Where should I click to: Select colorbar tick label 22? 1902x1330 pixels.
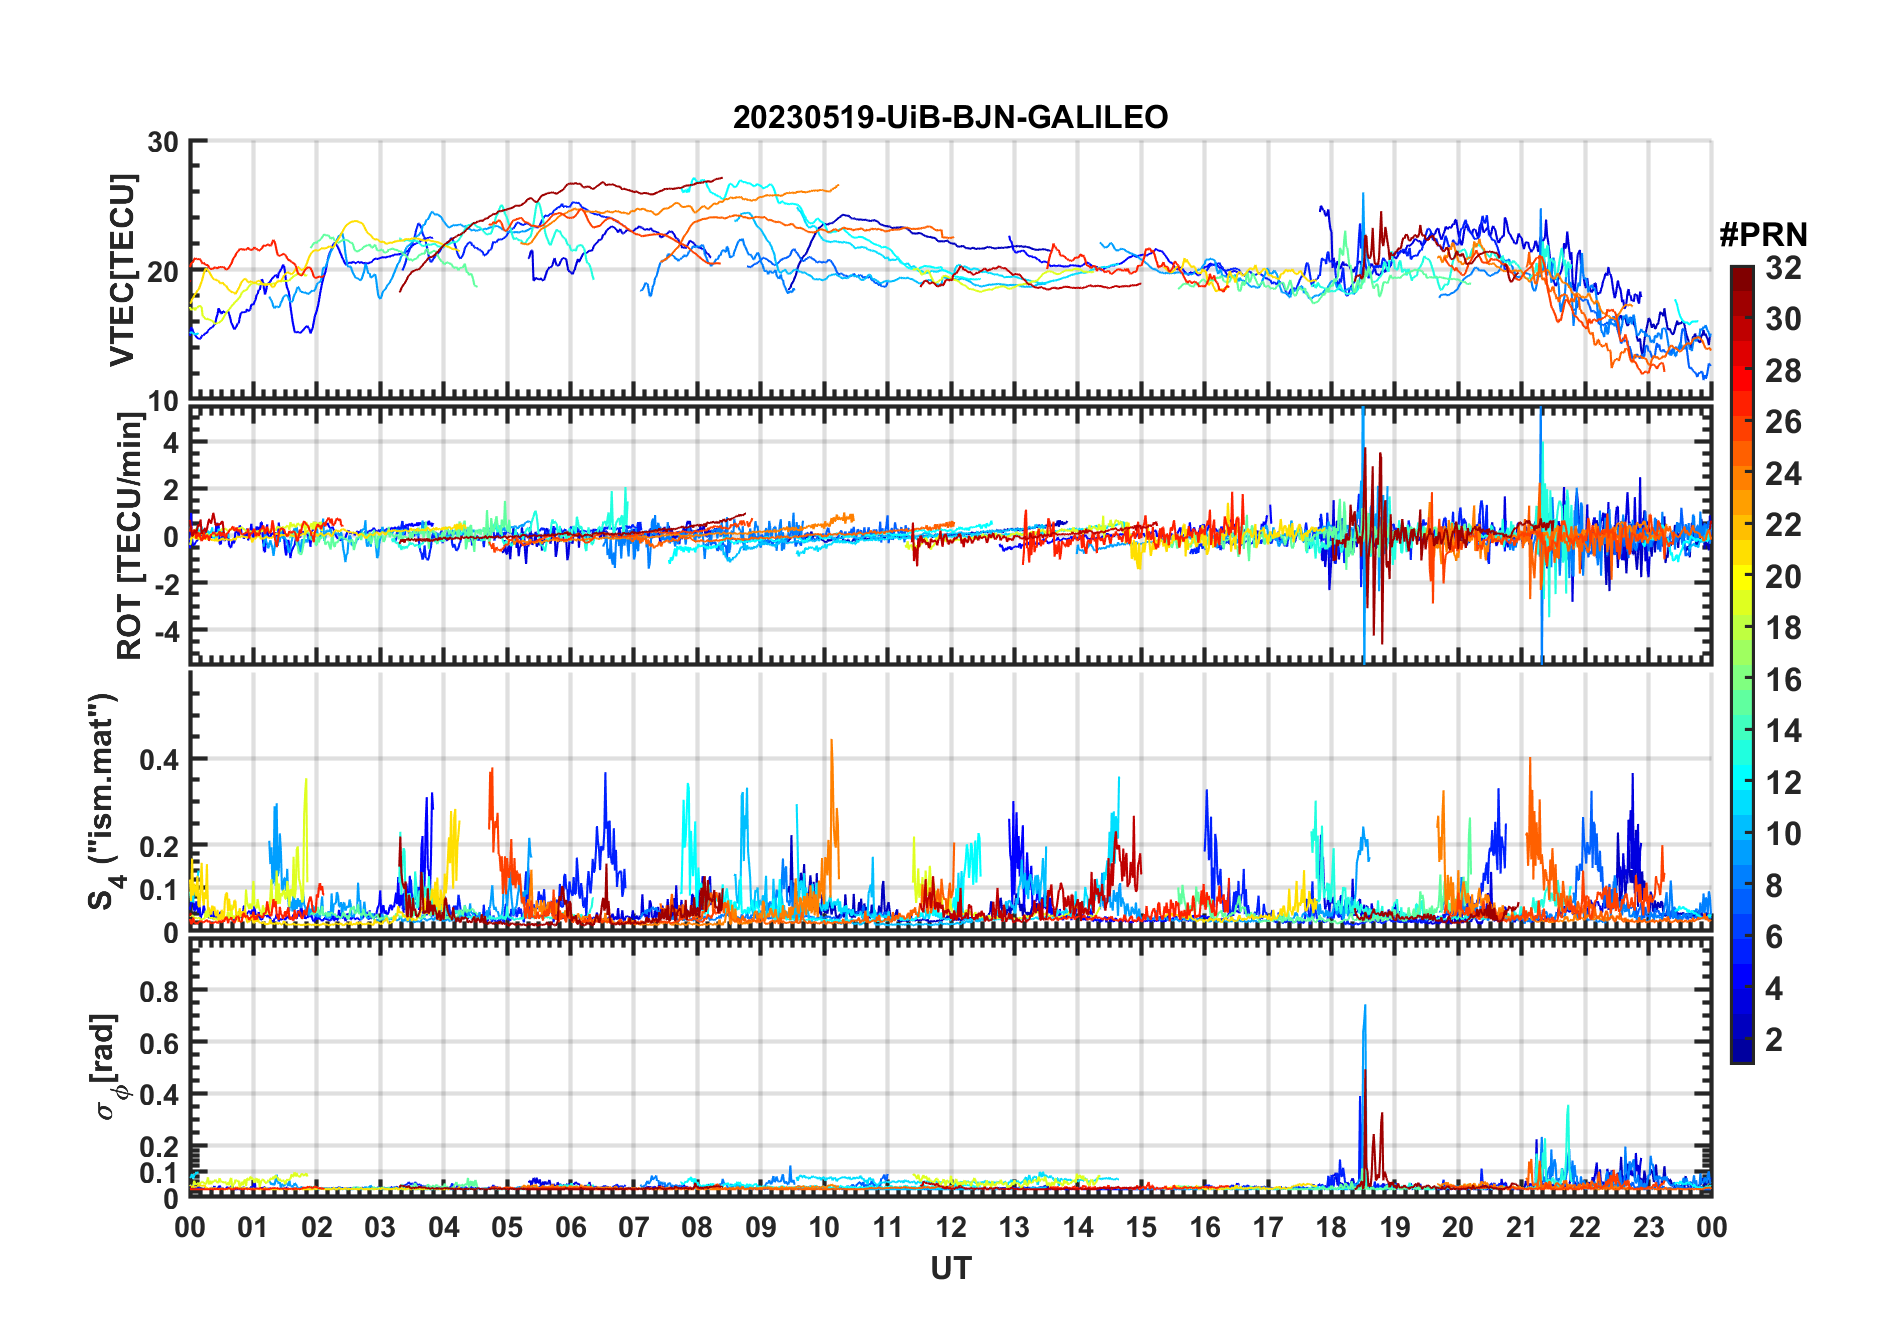1783,525
